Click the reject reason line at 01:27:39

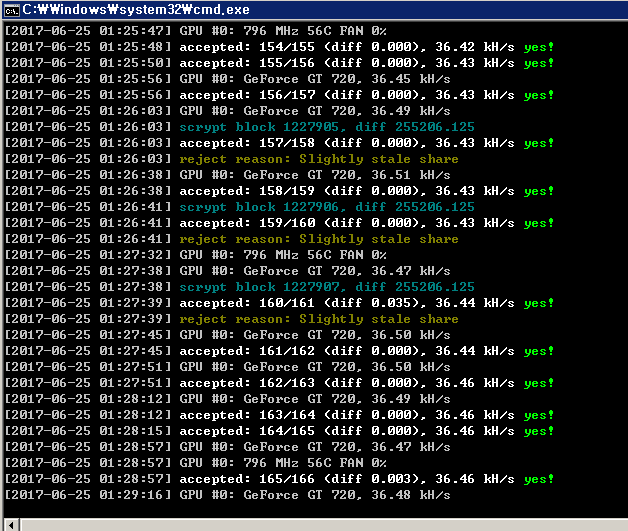[x=231, y=319]
